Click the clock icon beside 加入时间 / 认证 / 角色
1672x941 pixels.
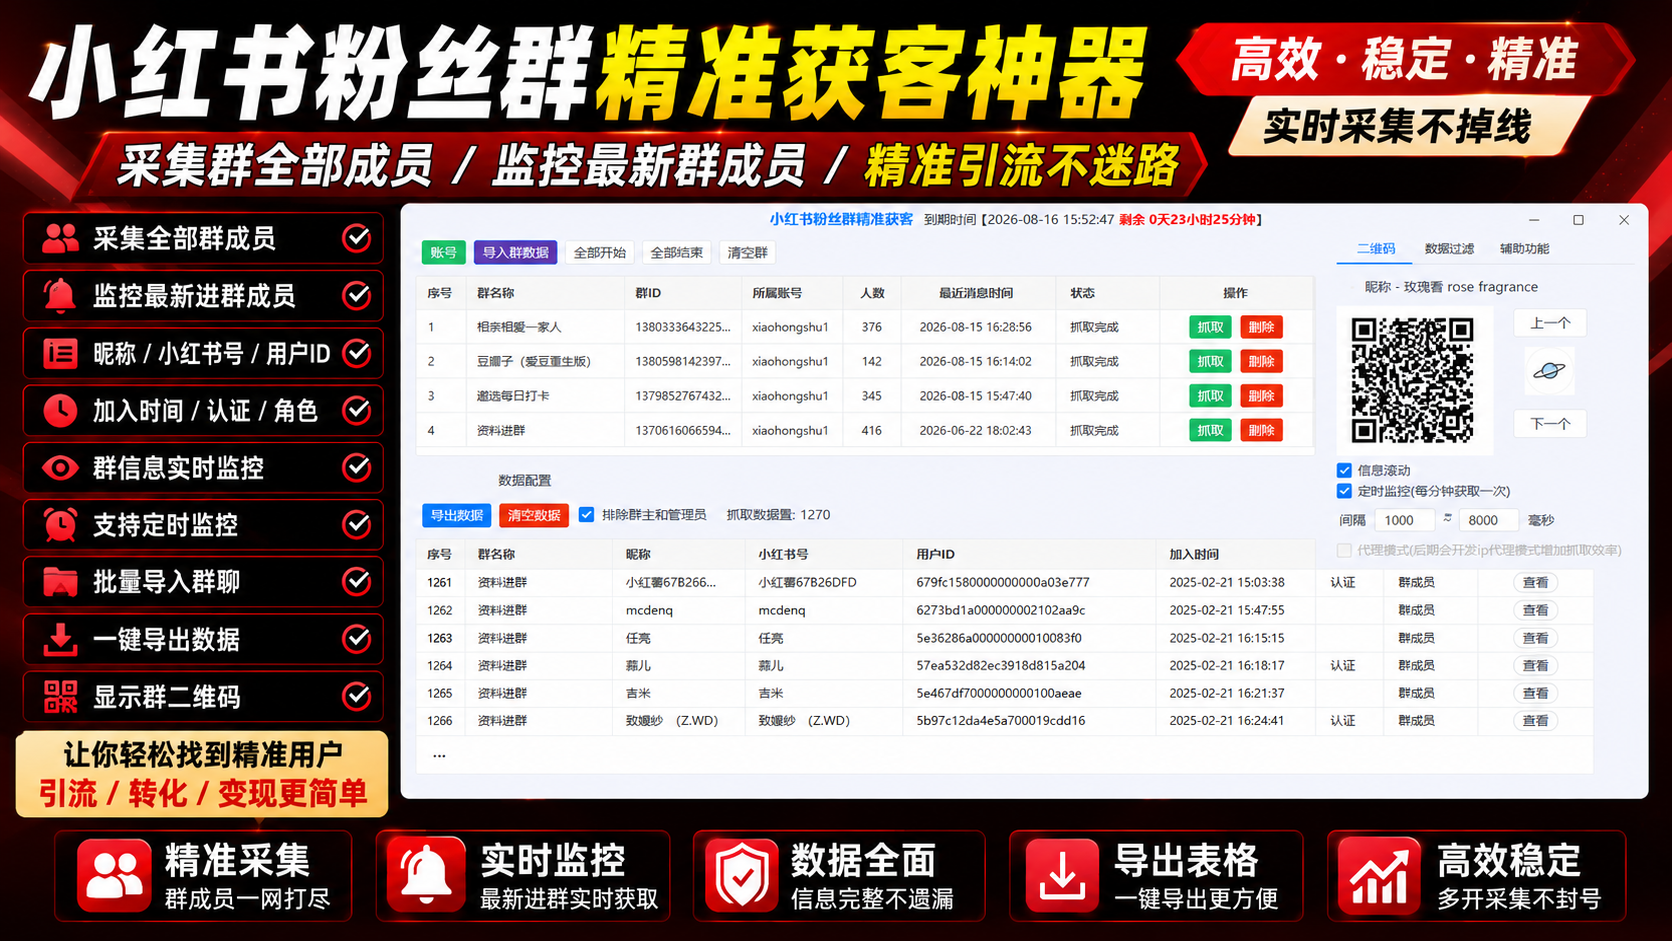tap(60, 410)
